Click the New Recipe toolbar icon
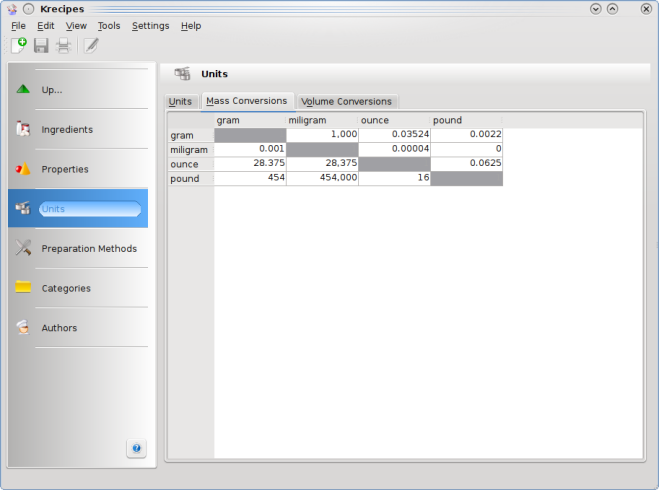Screen dimensions: 659x490 pos(18,45)
